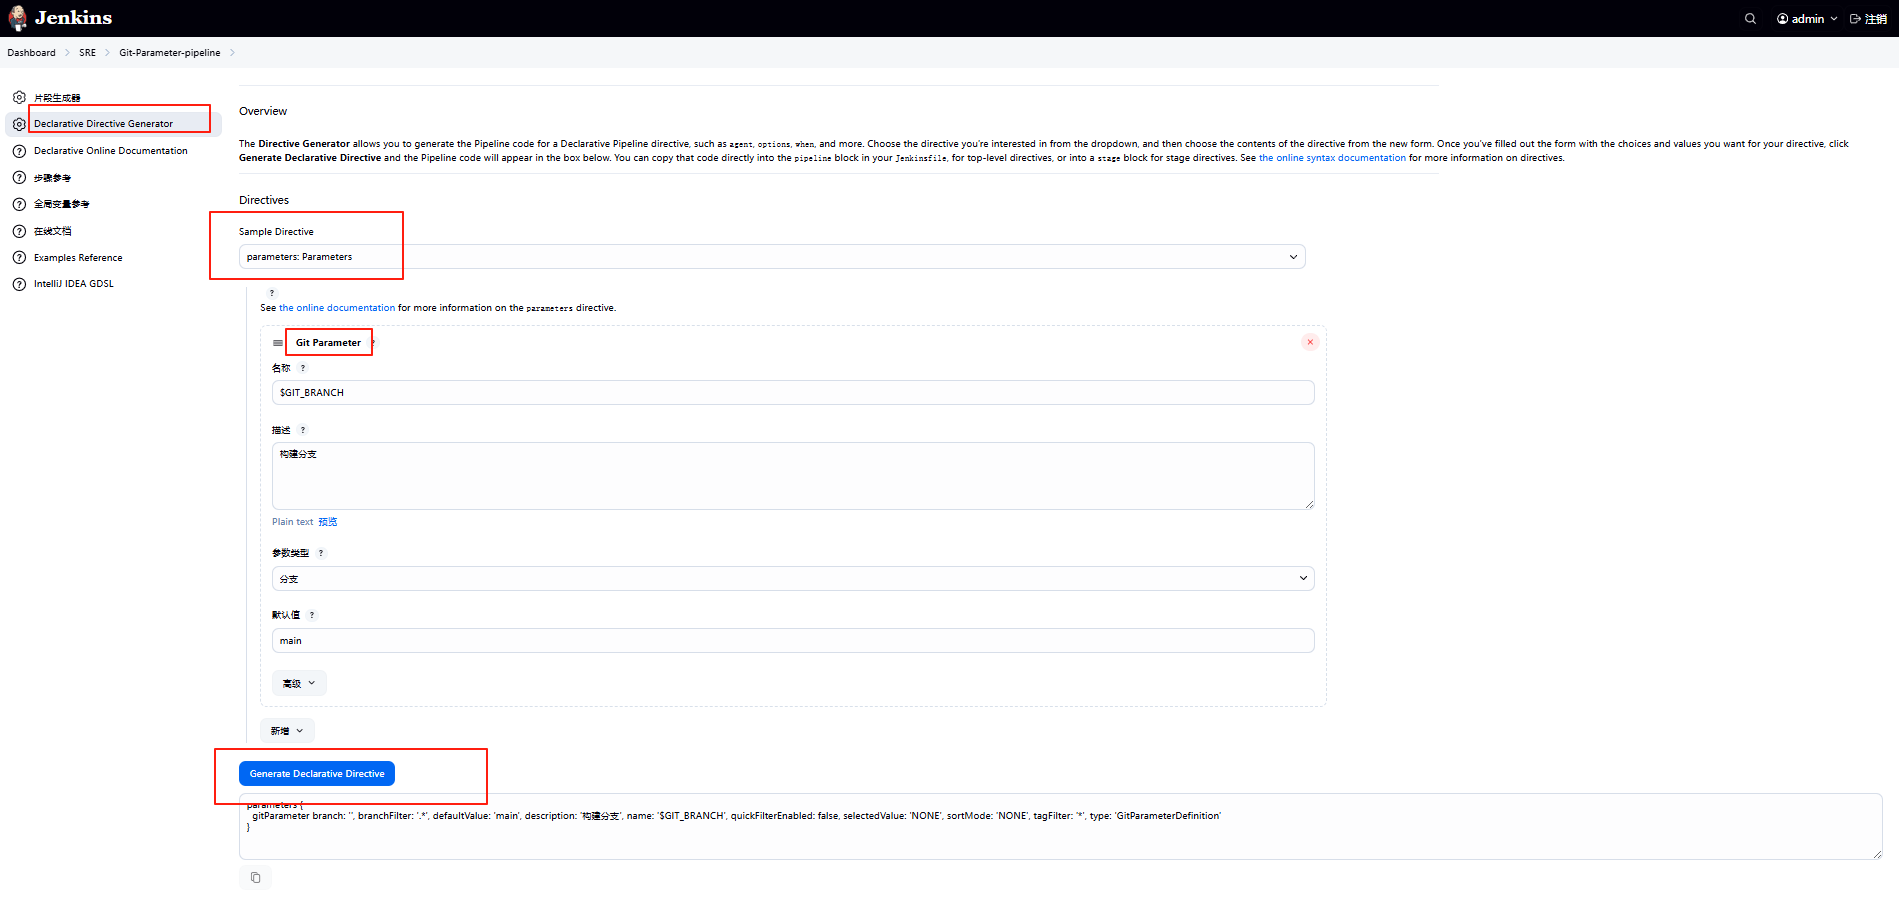Screen dimensions: 1899x902
Task: Expand the 高级 advanced options
Action: (299, 684)
